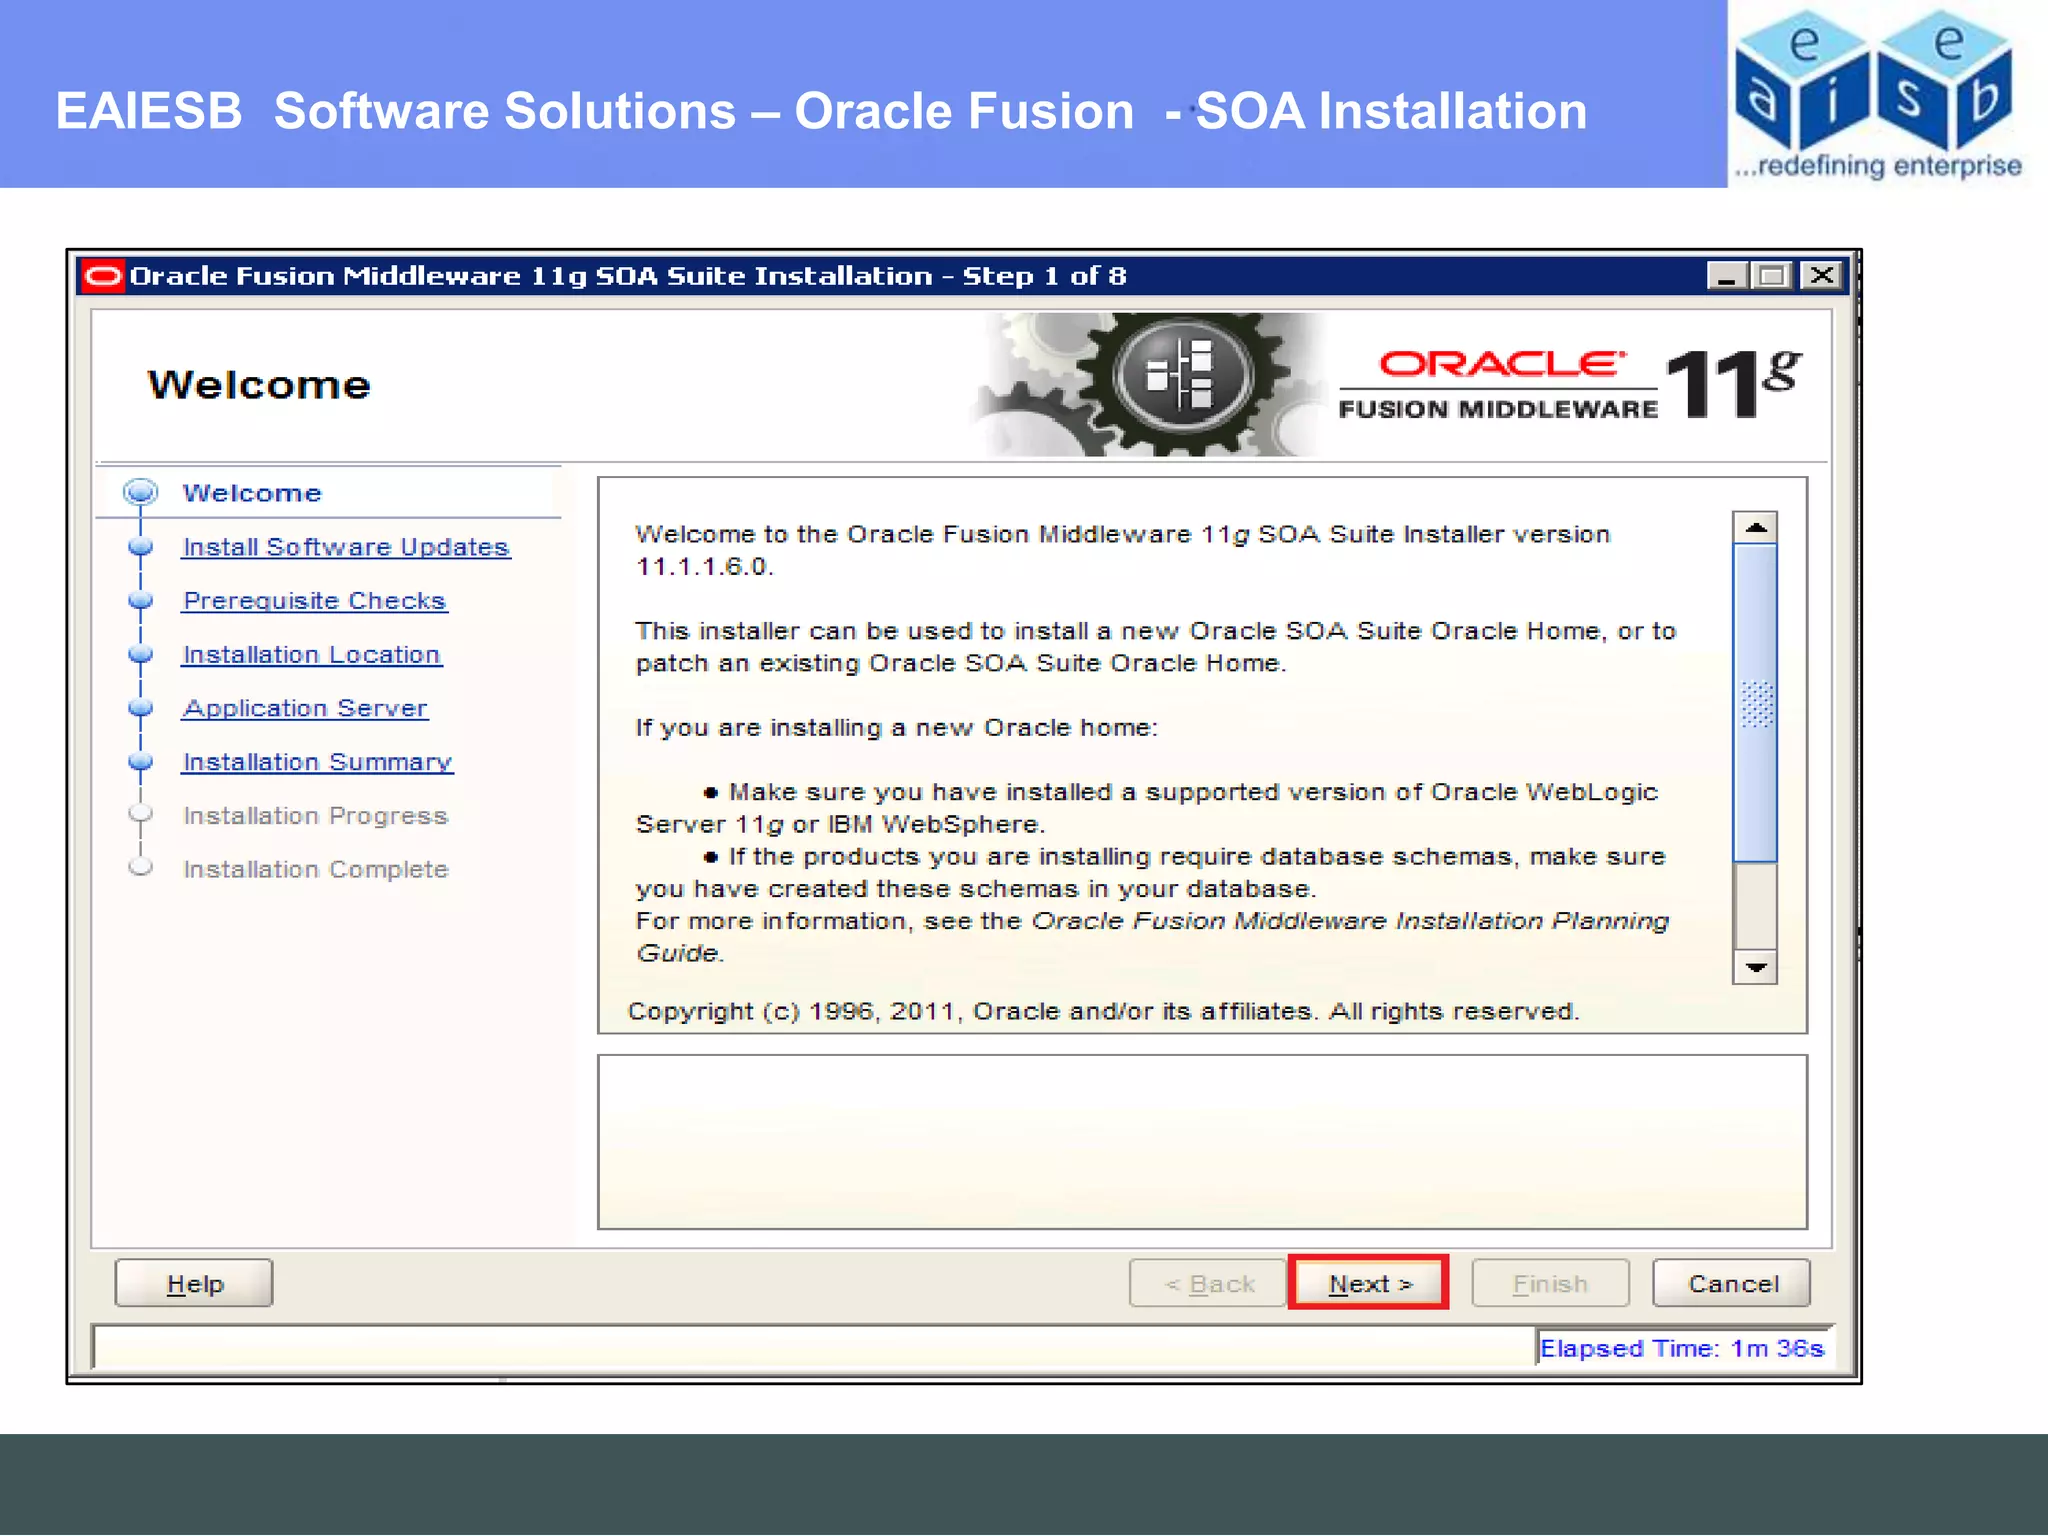The image size is (2048, 1536).
Task: Click the grayed Finish button
Action: point(1550,1283)
